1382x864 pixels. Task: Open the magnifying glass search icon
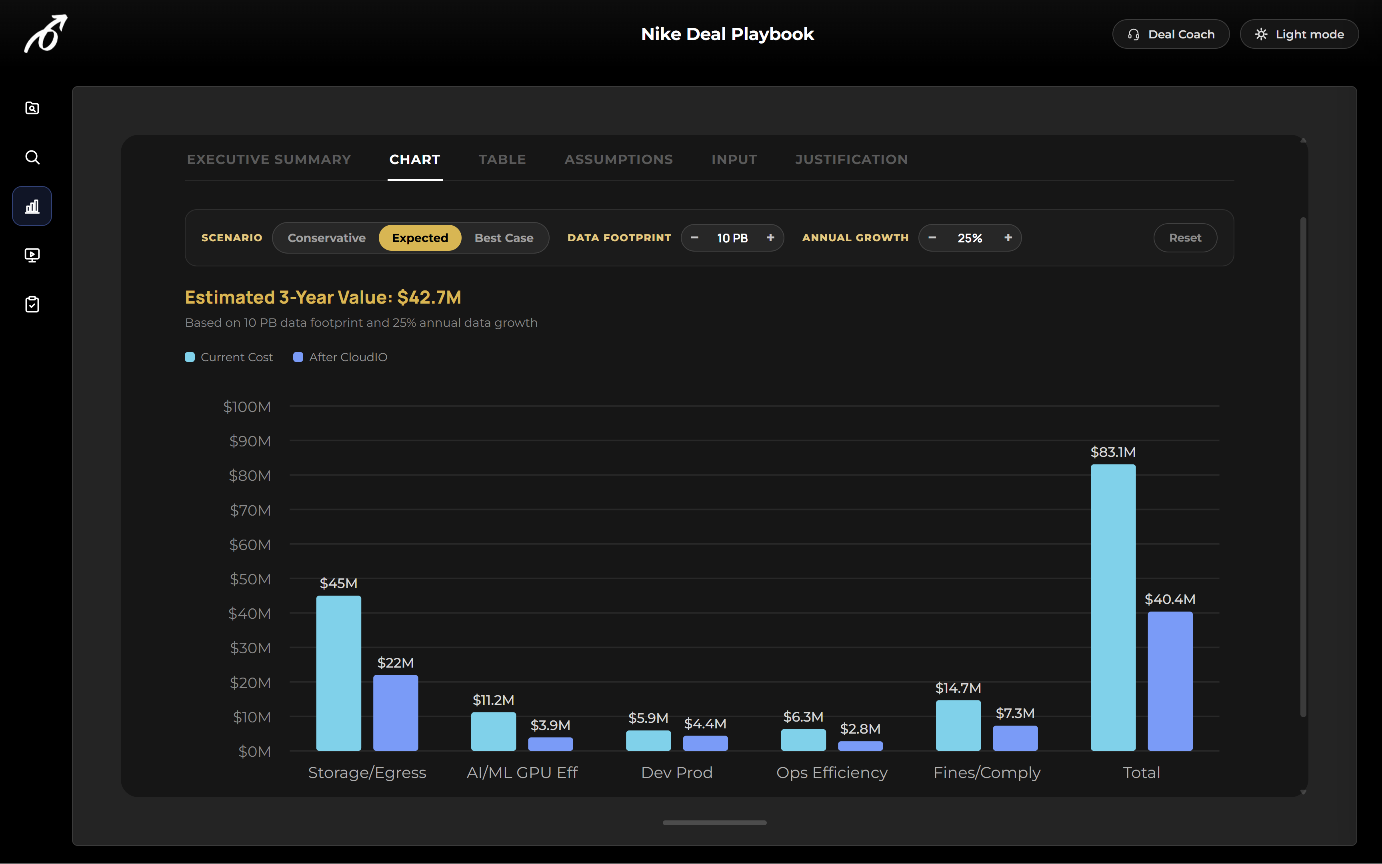click(x=32, y=157)
